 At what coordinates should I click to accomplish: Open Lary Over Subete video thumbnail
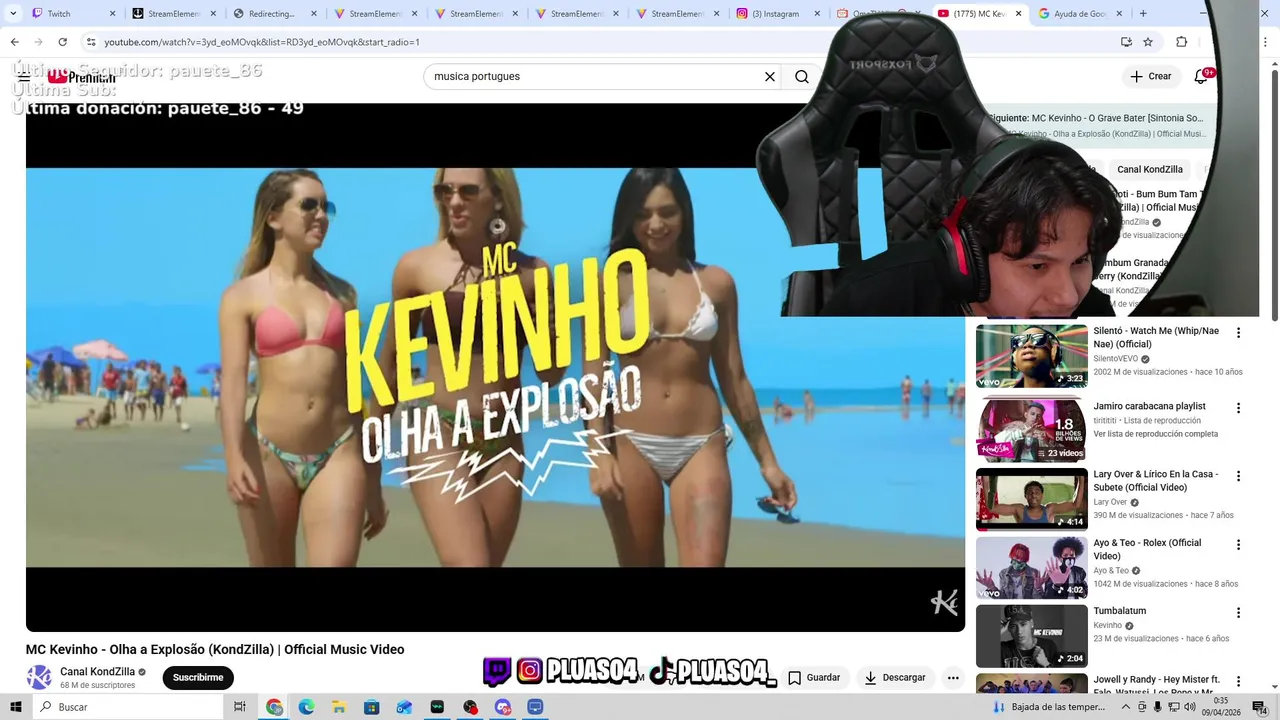pos(1031,499)
